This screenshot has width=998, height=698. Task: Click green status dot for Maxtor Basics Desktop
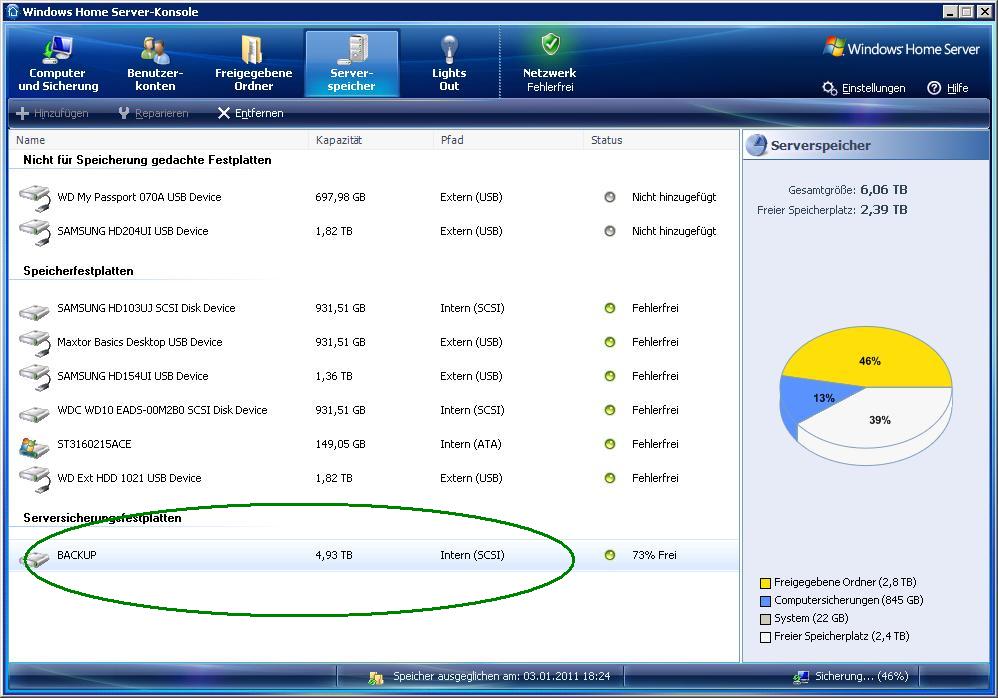coord(610,342)
